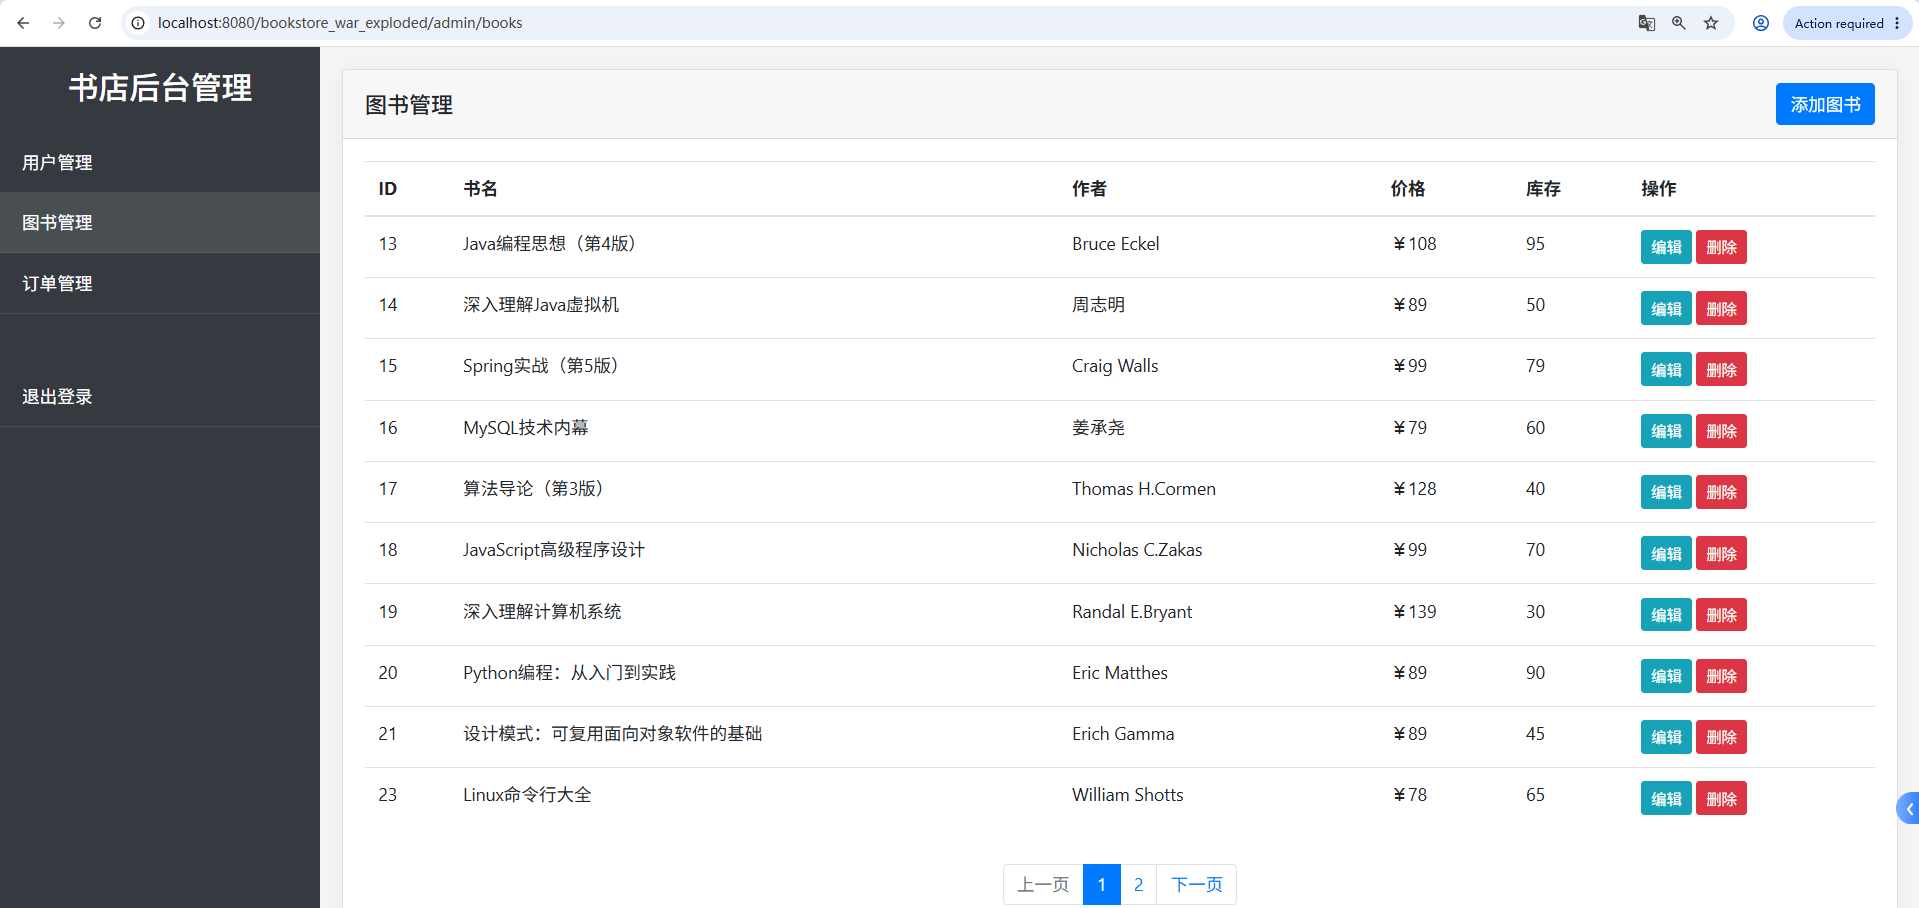The image size is (1919, 908).
Task: Edit the 设计模式 book row
Action: pyautogui.click(x=1666, y=737)
